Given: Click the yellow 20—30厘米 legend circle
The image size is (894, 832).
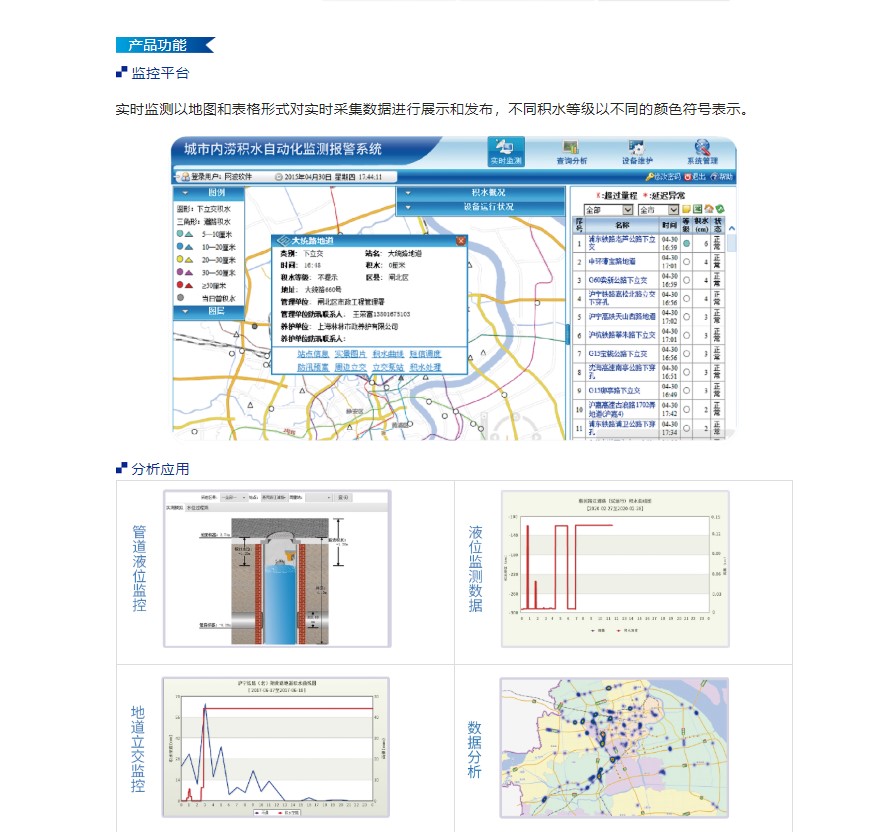Looking at the screenshot, I should (180, 259).
